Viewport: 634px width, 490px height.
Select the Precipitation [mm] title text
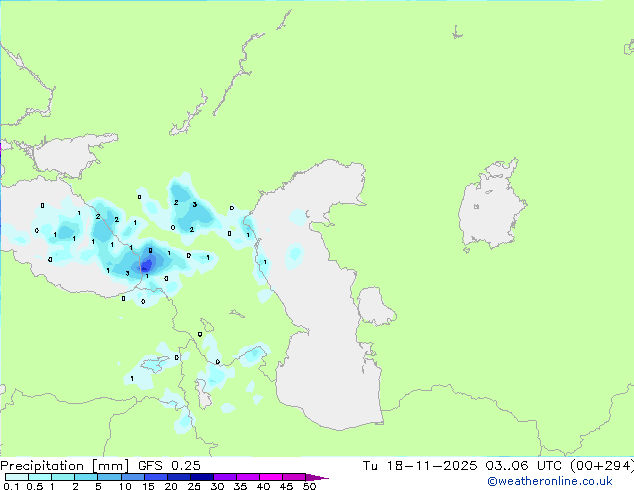(65, 466)
